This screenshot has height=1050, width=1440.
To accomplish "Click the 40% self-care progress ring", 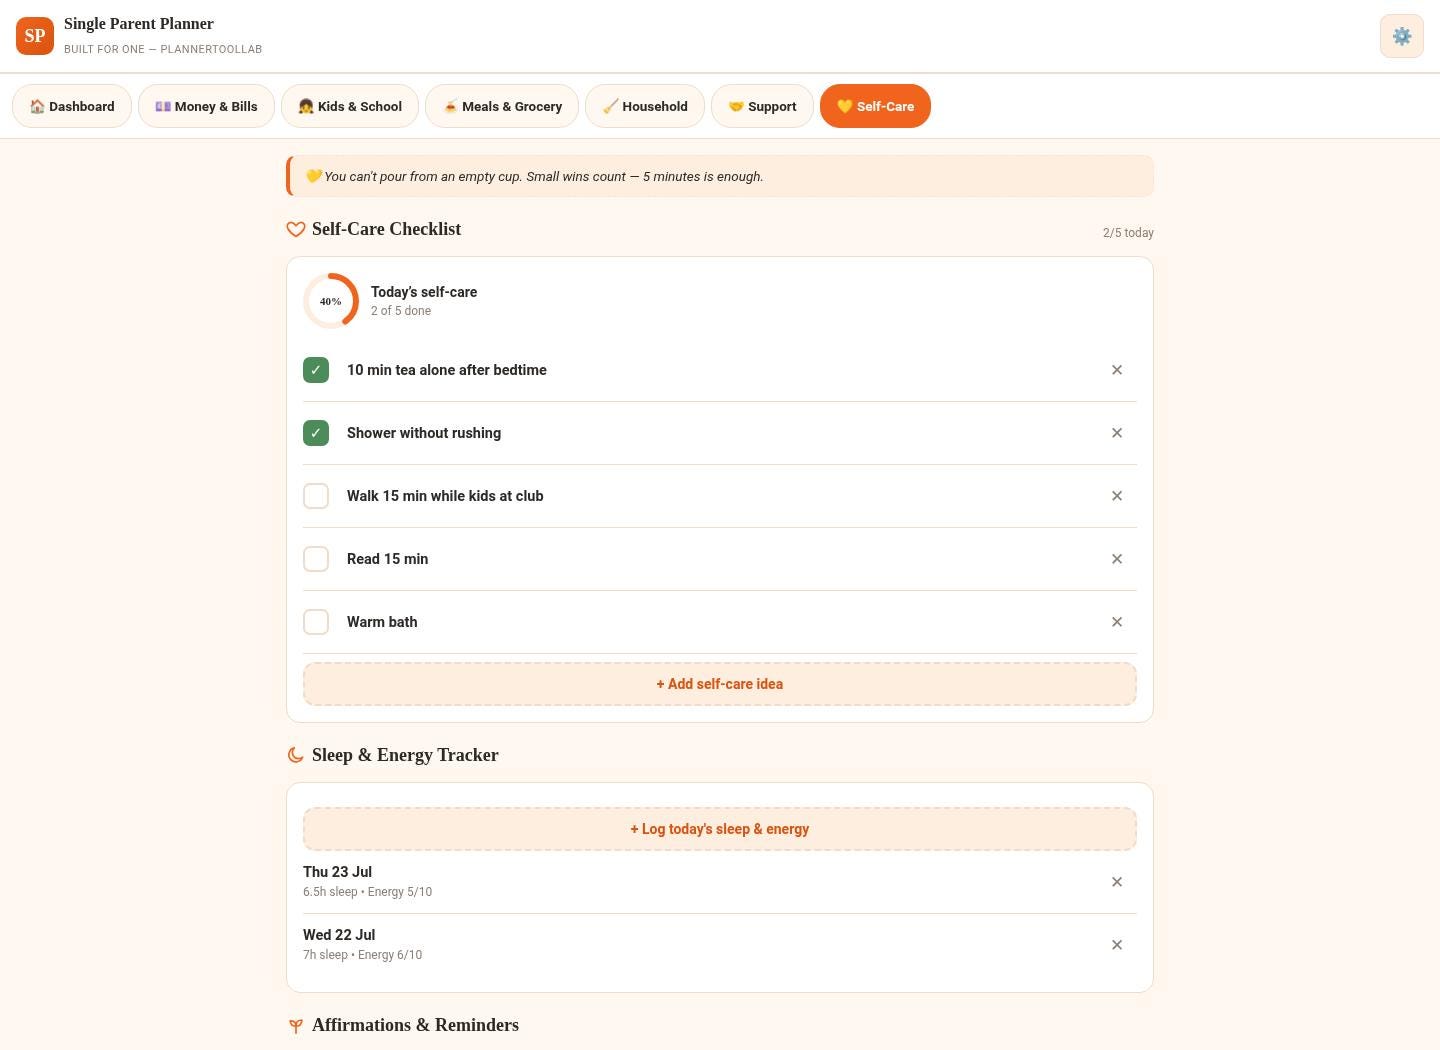I will click(331, 301).
